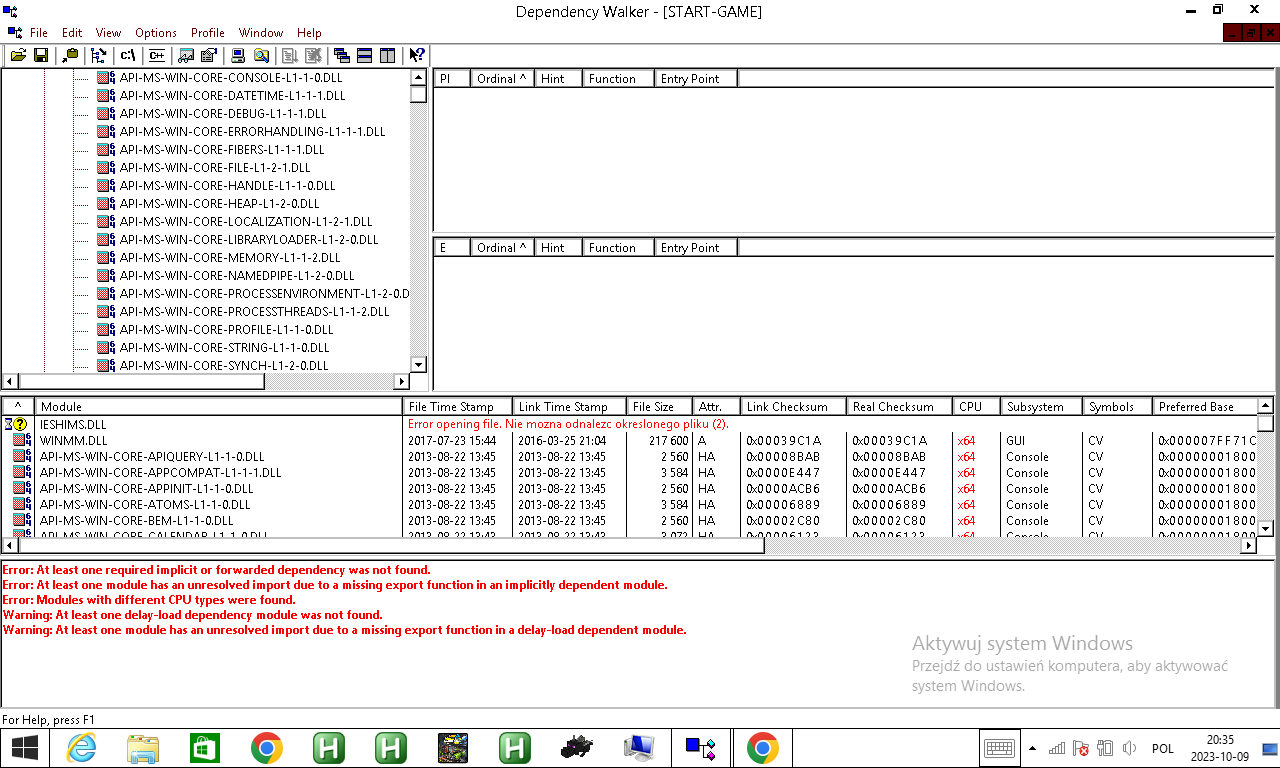Image resolution: width=1280 pixels, height=768 pixels.
Task: Select API-MS-WIN-CORE-FIBERS-L1-1-1.DLL tree node
Action: point(222,150)
